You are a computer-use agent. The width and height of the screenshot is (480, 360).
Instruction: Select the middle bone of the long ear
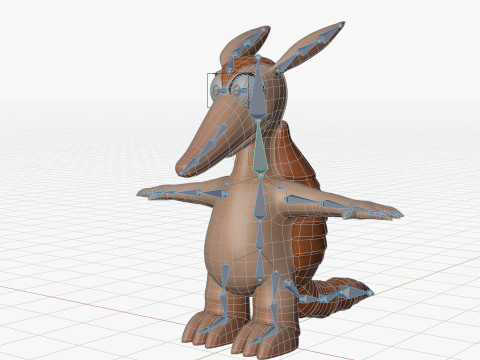tap(308, 49)
